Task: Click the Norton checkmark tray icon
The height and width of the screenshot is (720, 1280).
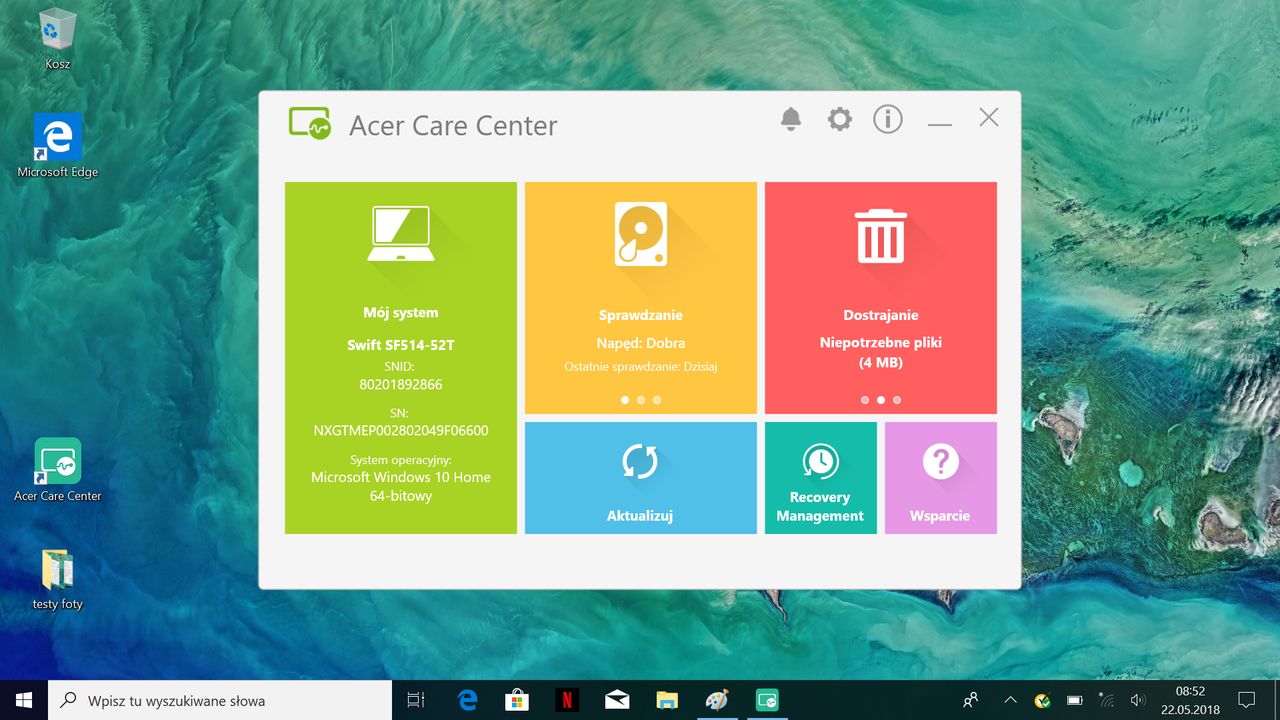Action: click(x=1042, y=701)
